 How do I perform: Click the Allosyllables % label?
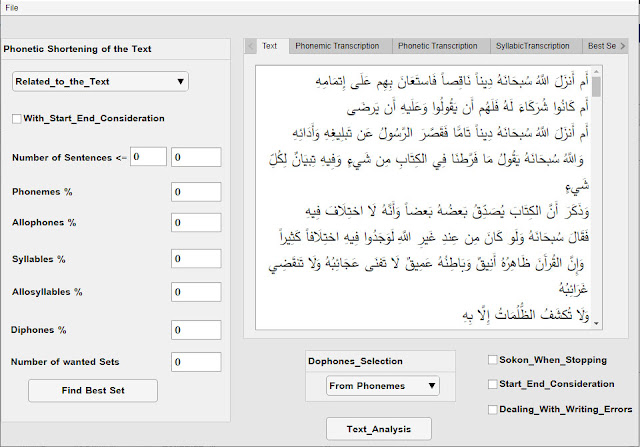[47, 292]
